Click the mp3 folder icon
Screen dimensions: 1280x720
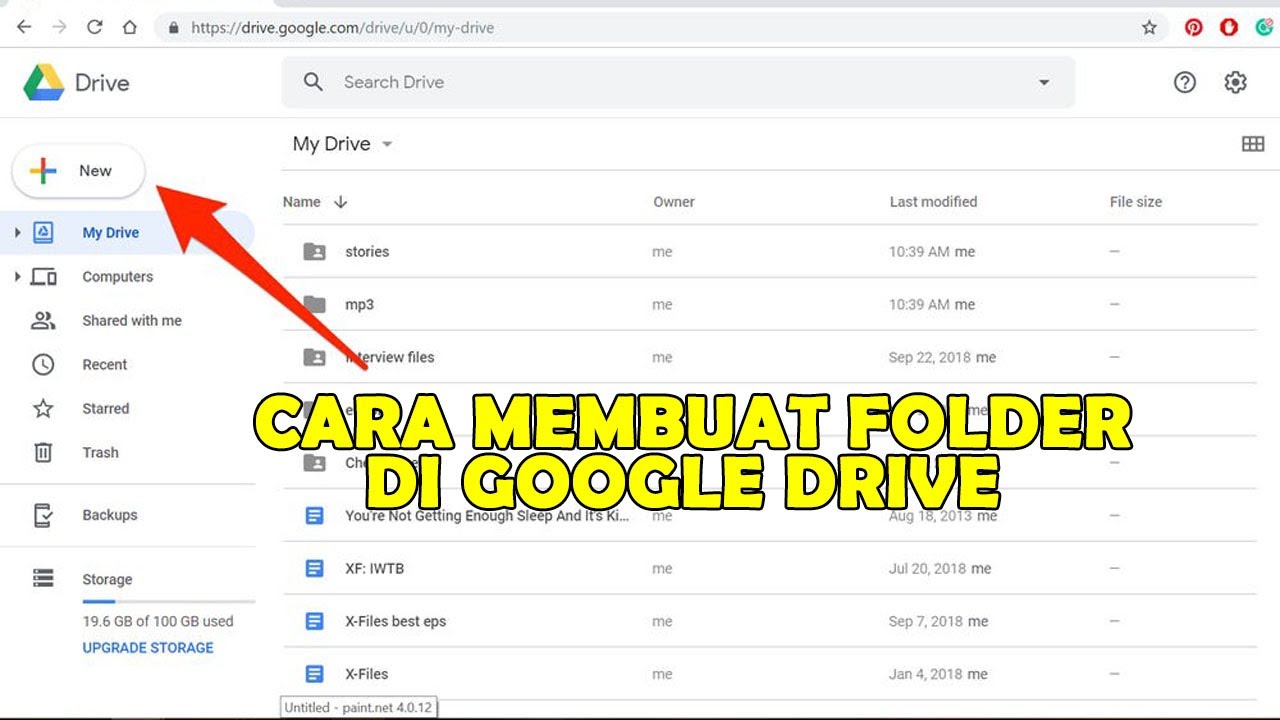[x=314, y=304]
